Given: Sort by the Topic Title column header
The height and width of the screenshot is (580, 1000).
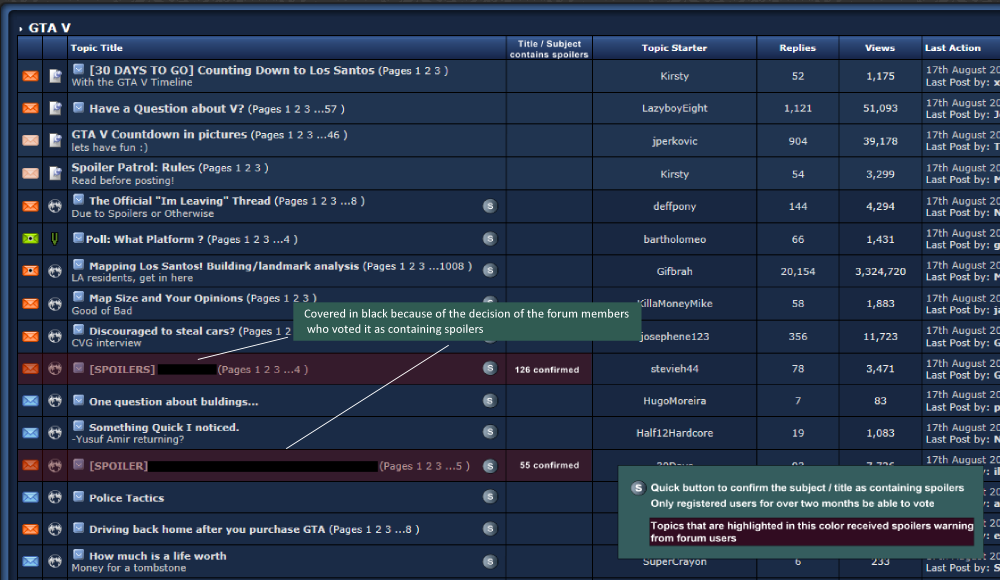Looking at the screenshot, I should (x=96, y=48).
